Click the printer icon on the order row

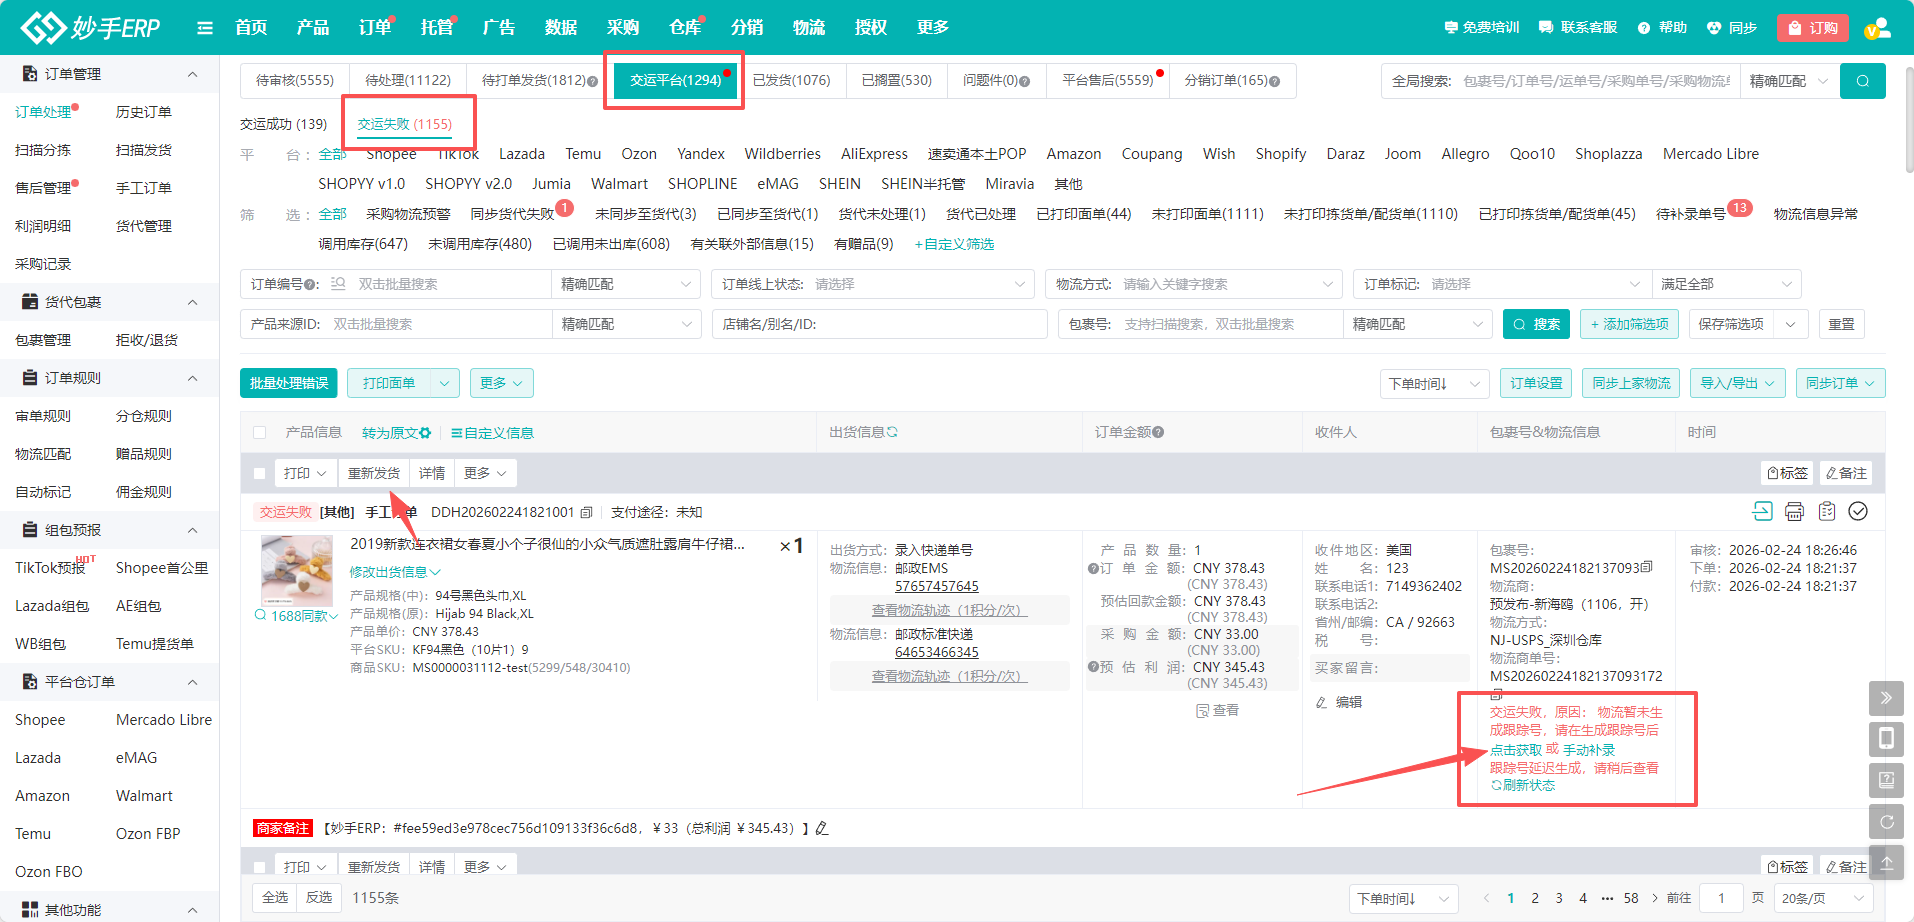pos(1794,512)
